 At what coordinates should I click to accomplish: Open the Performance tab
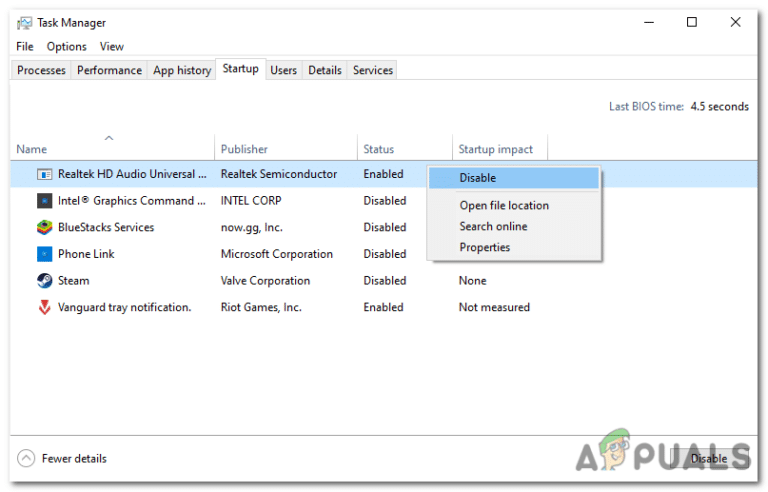tap(109, 70)
